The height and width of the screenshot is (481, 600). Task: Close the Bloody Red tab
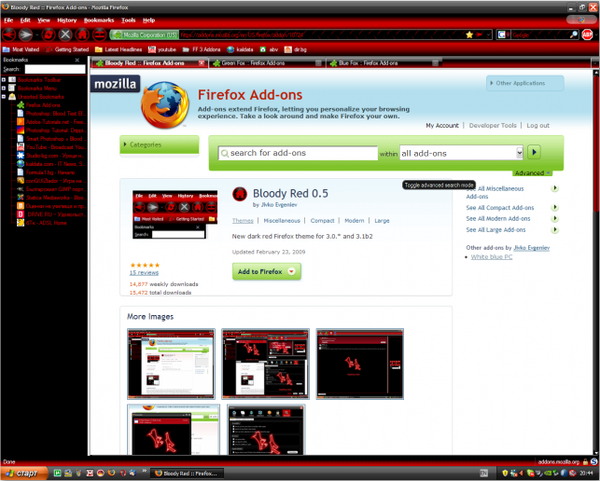201,63
